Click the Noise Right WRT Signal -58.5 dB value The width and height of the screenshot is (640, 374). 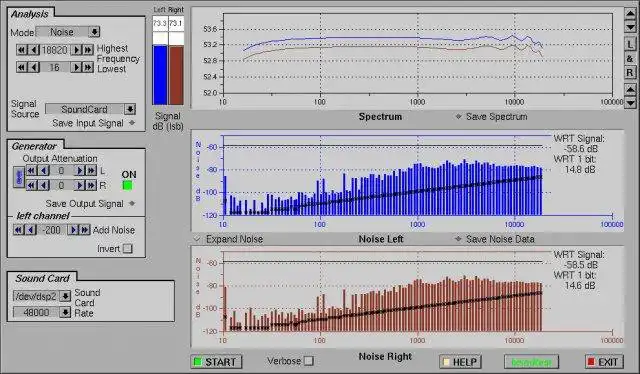pyautogui.click(x=580, y=265)
